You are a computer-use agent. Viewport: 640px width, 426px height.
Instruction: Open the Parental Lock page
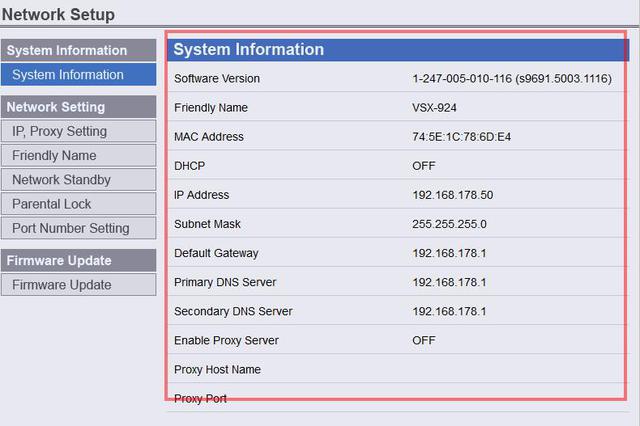pyautogui.click(x=79, y=204)
